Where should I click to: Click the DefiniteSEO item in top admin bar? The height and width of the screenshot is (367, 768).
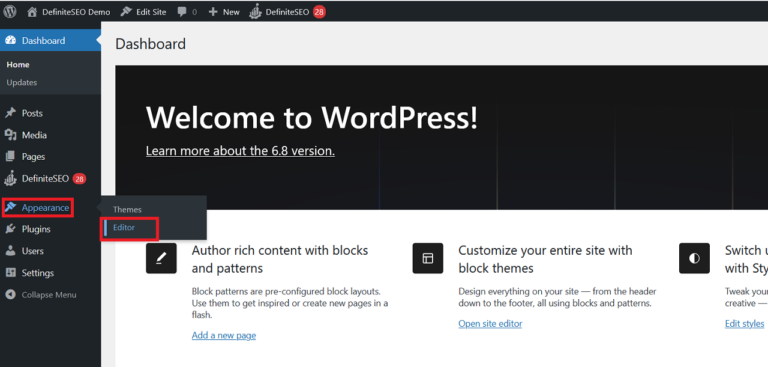[287, 12]
